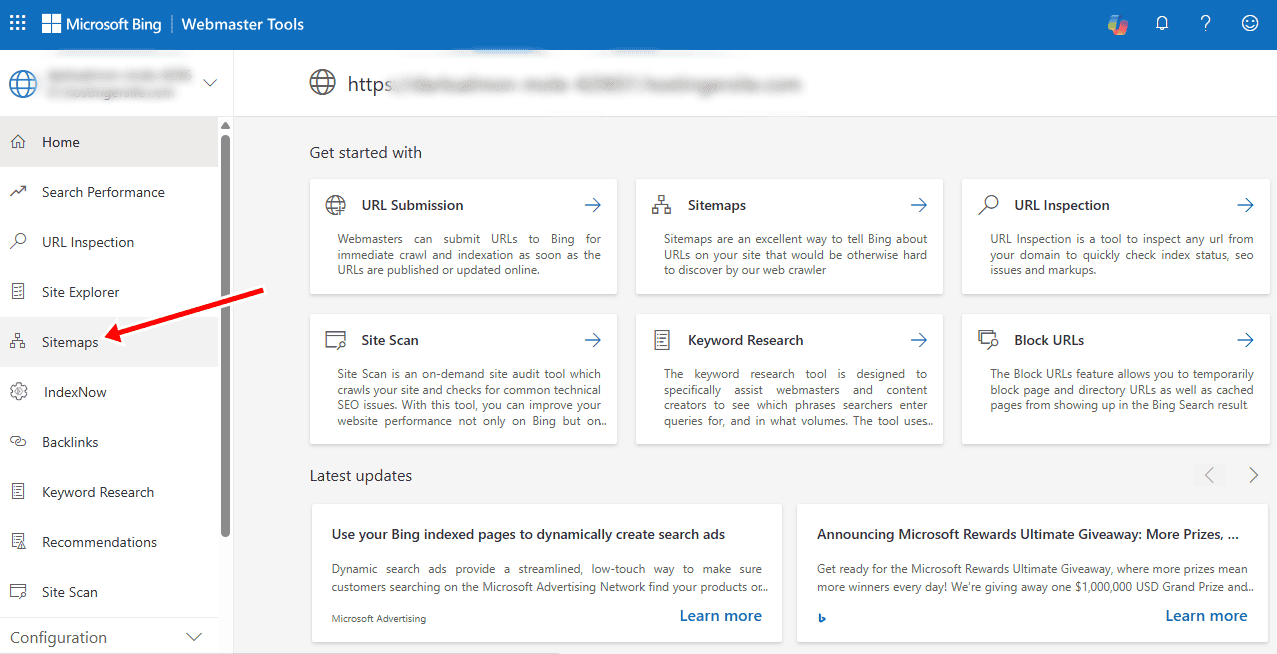Click the URL Inspection magnifier icon in sidebar

[18, 242]
